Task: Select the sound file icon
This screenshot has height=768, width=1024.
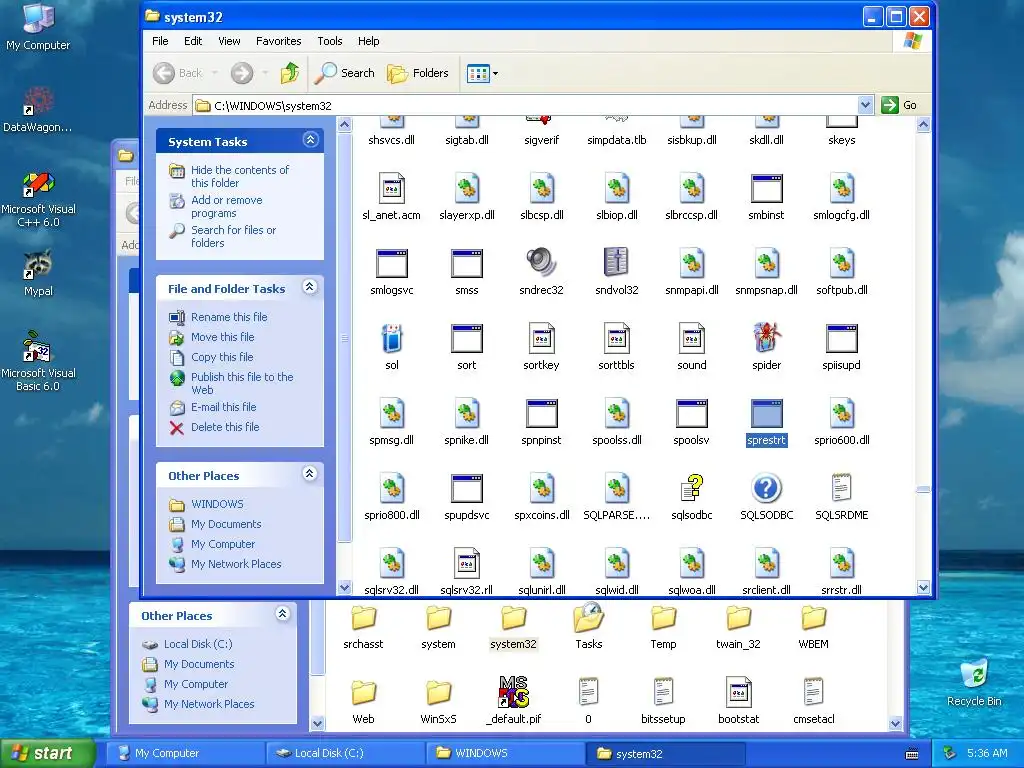Action: (x=692, y=338)
